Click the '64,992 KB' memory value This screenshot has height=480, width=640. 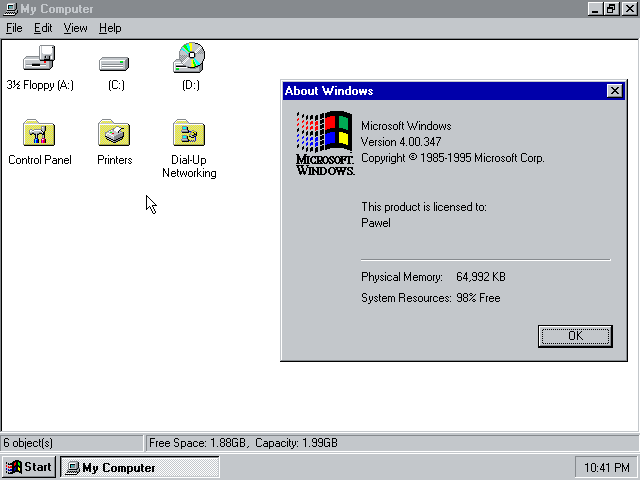click(x=481, y=277)
